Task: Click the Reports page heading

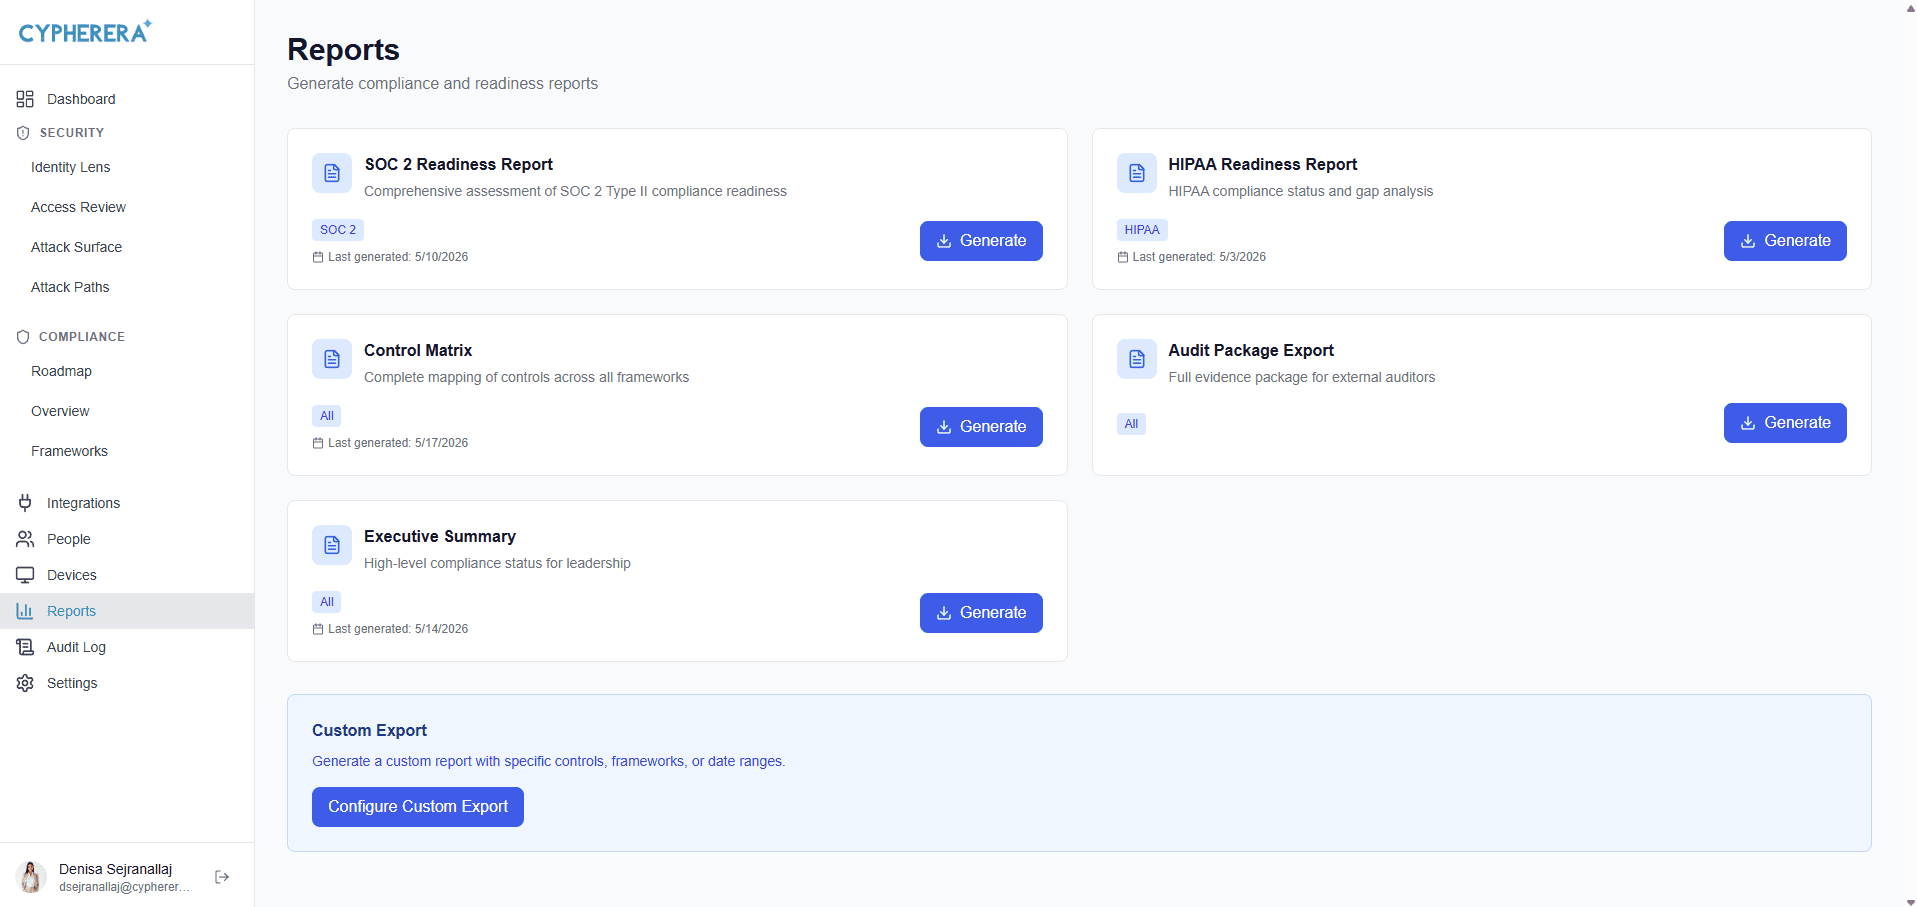Action: [343, 49]
